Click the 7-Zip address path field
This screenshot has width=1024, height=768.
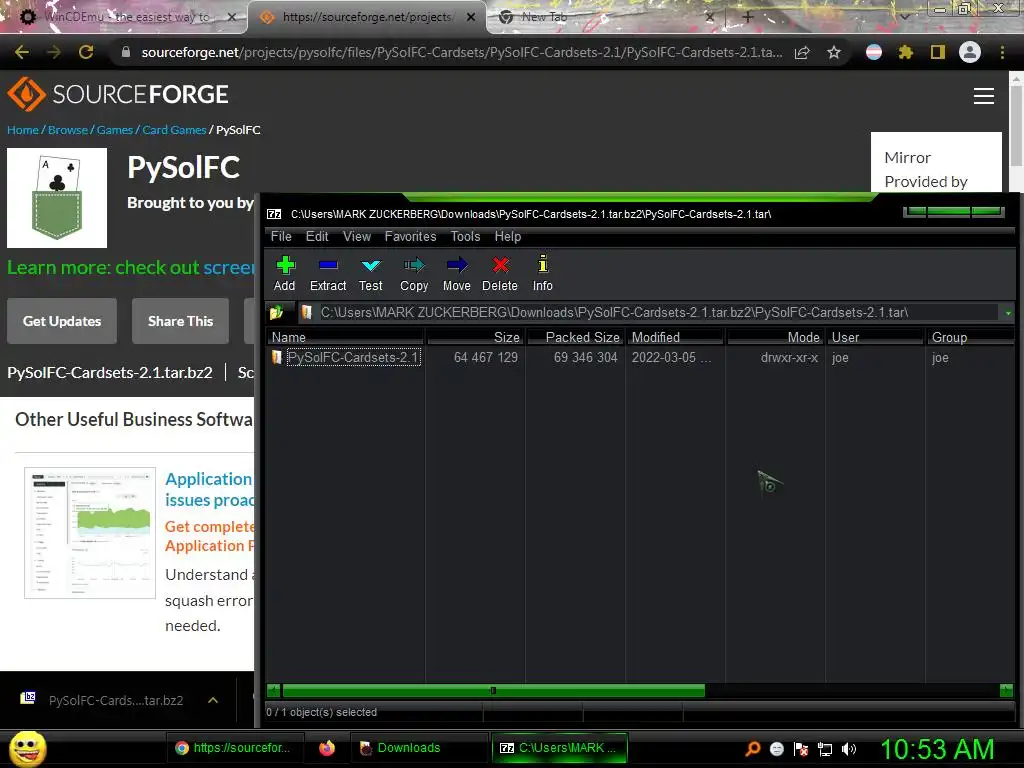click(x=650, y=312)
